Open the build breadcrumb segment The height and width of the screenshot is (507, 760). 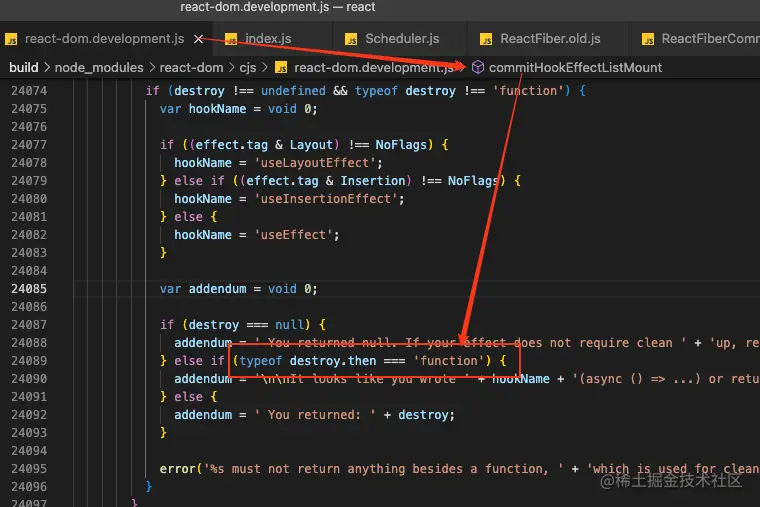point(23,67)
